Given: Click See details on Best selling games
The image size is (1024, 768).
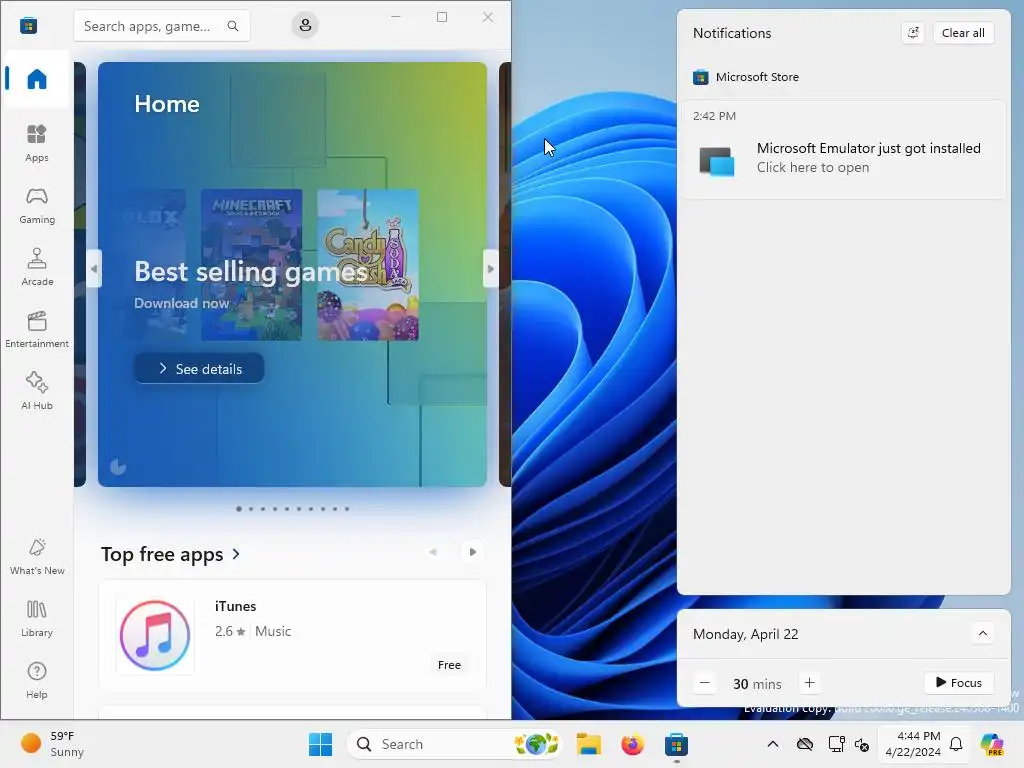Looking at the screenshot, I should pyautogui.click(x=199, y=369).
